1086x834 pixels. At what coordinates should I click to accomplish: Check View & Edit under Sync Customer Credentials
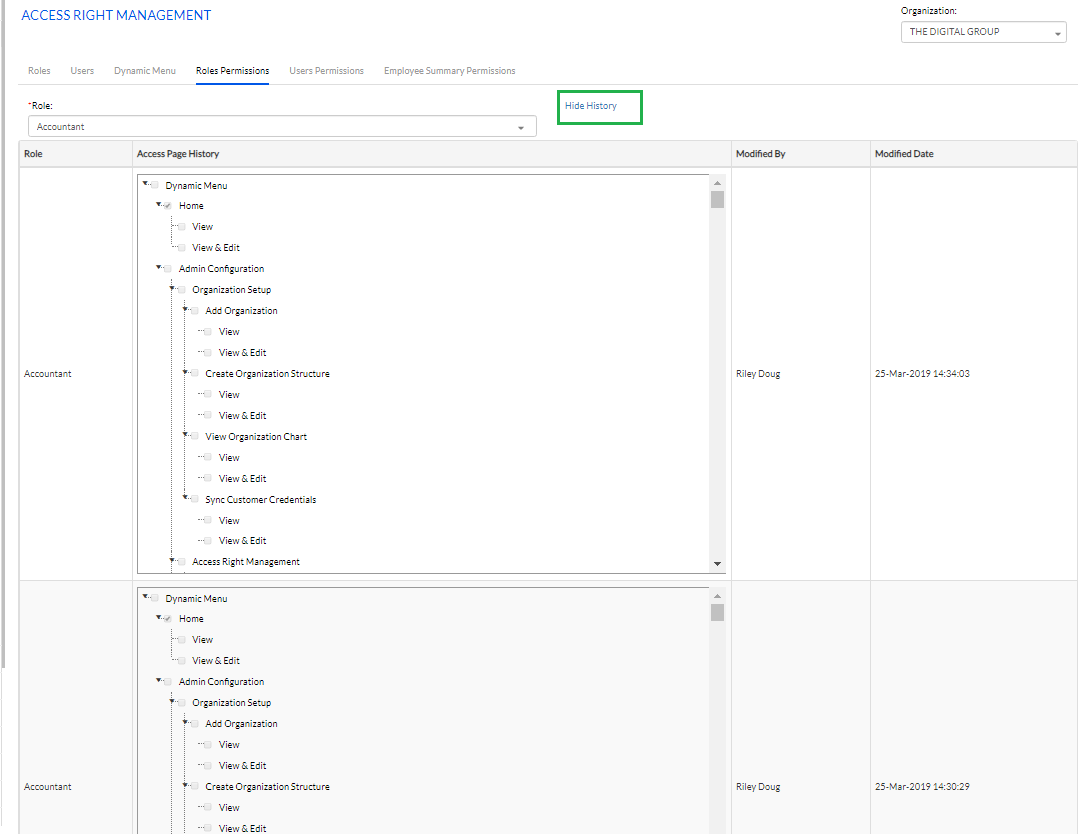(x=208, y=541)
